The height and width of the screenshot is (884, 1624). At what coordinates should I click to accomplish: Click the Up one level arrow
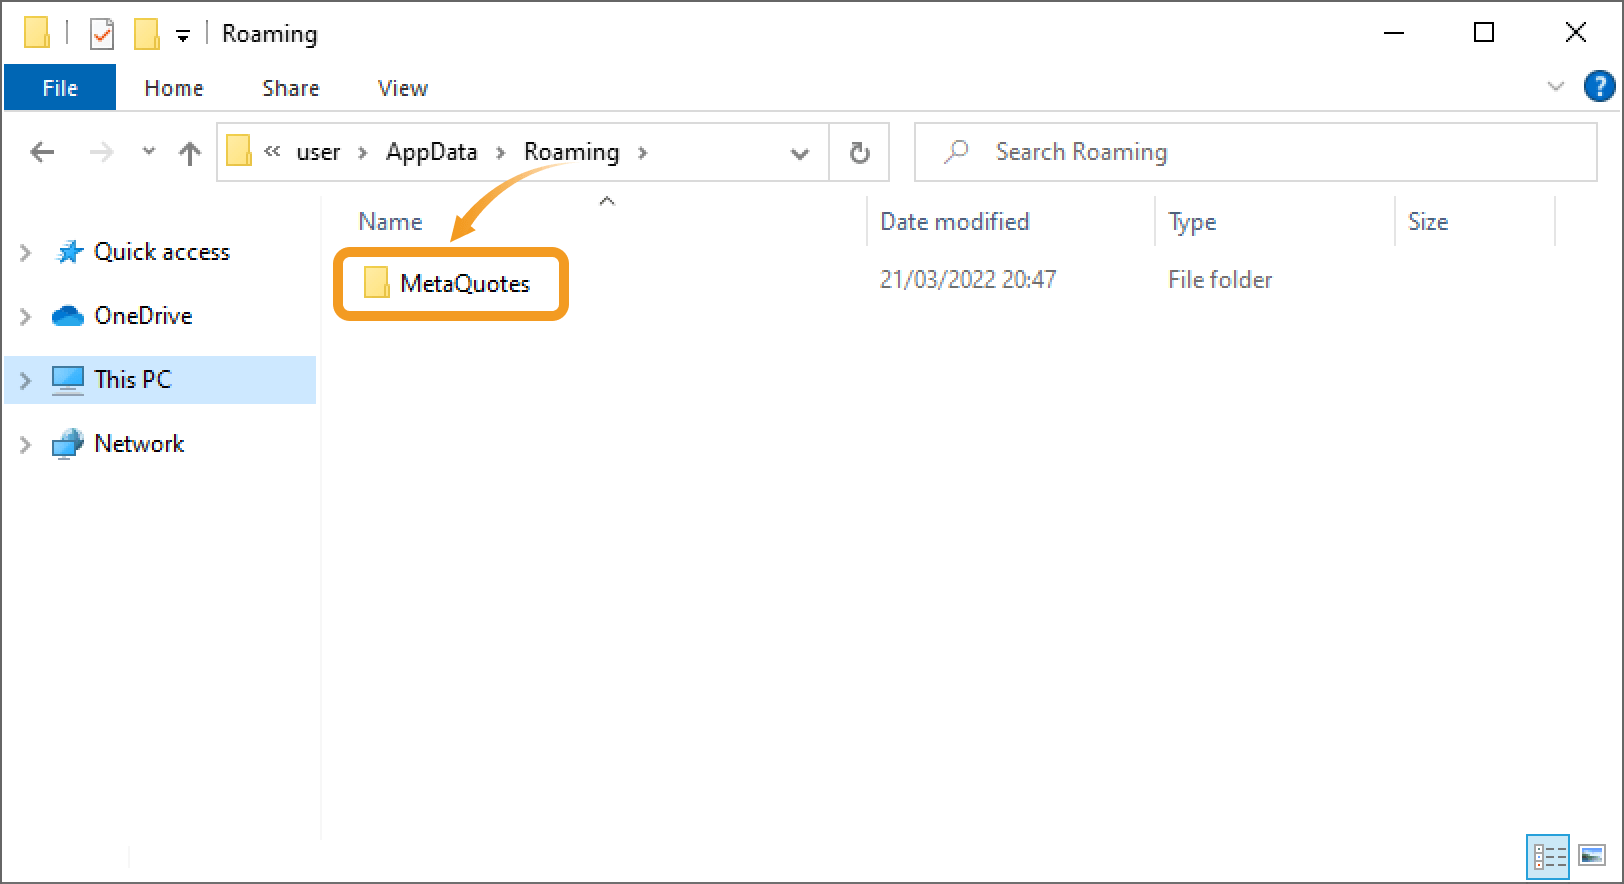click(x=189, y=152)
